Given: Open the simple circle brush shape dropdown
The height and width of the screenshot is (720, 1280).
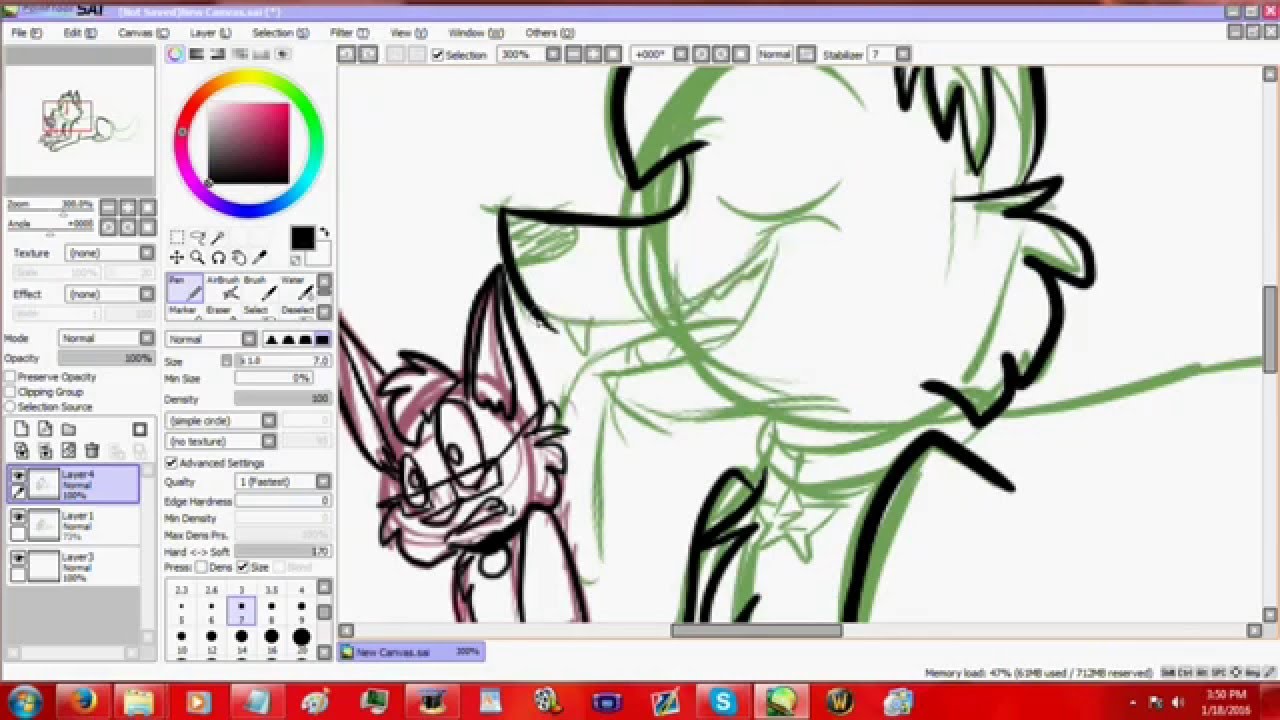Looking at the screenshot, I should pos(221,421).
